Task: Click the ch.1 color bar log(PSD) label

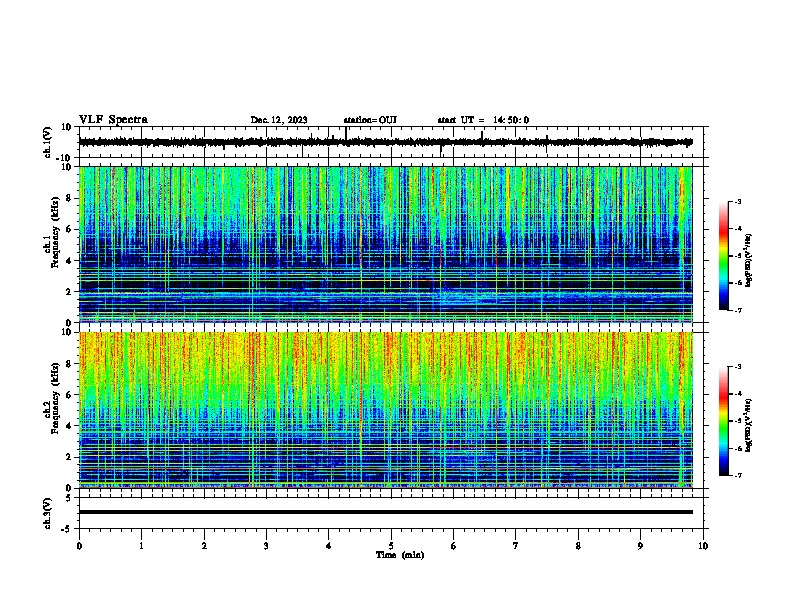Action: coord(749,261)
